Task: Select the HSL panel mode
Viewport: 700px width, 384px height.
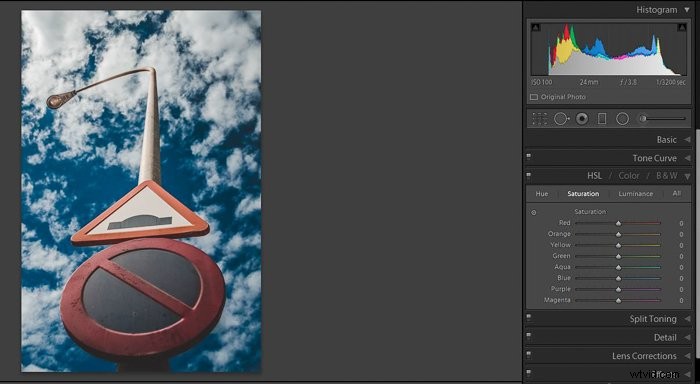Action: click(594, 176)
